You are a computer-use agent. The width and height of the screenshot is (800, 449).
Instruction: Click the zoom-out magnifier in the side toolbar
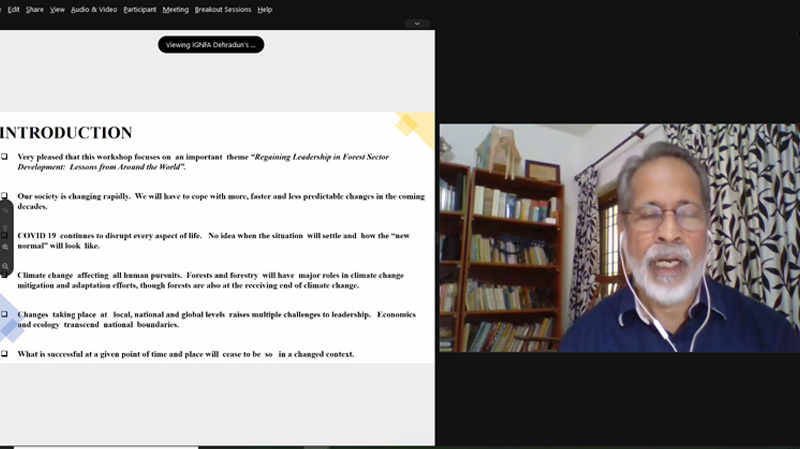(x=5, y=266)
